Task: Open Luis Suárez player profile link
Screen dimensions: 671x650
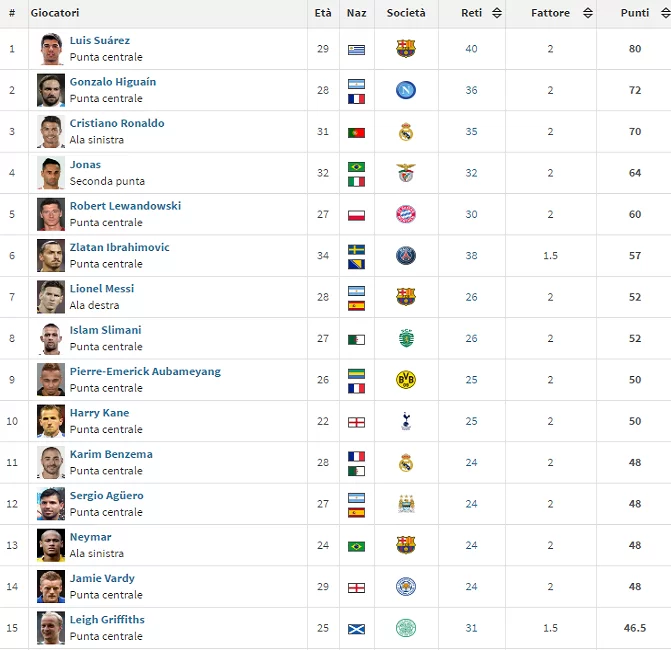Action: [x=100, y=41]
